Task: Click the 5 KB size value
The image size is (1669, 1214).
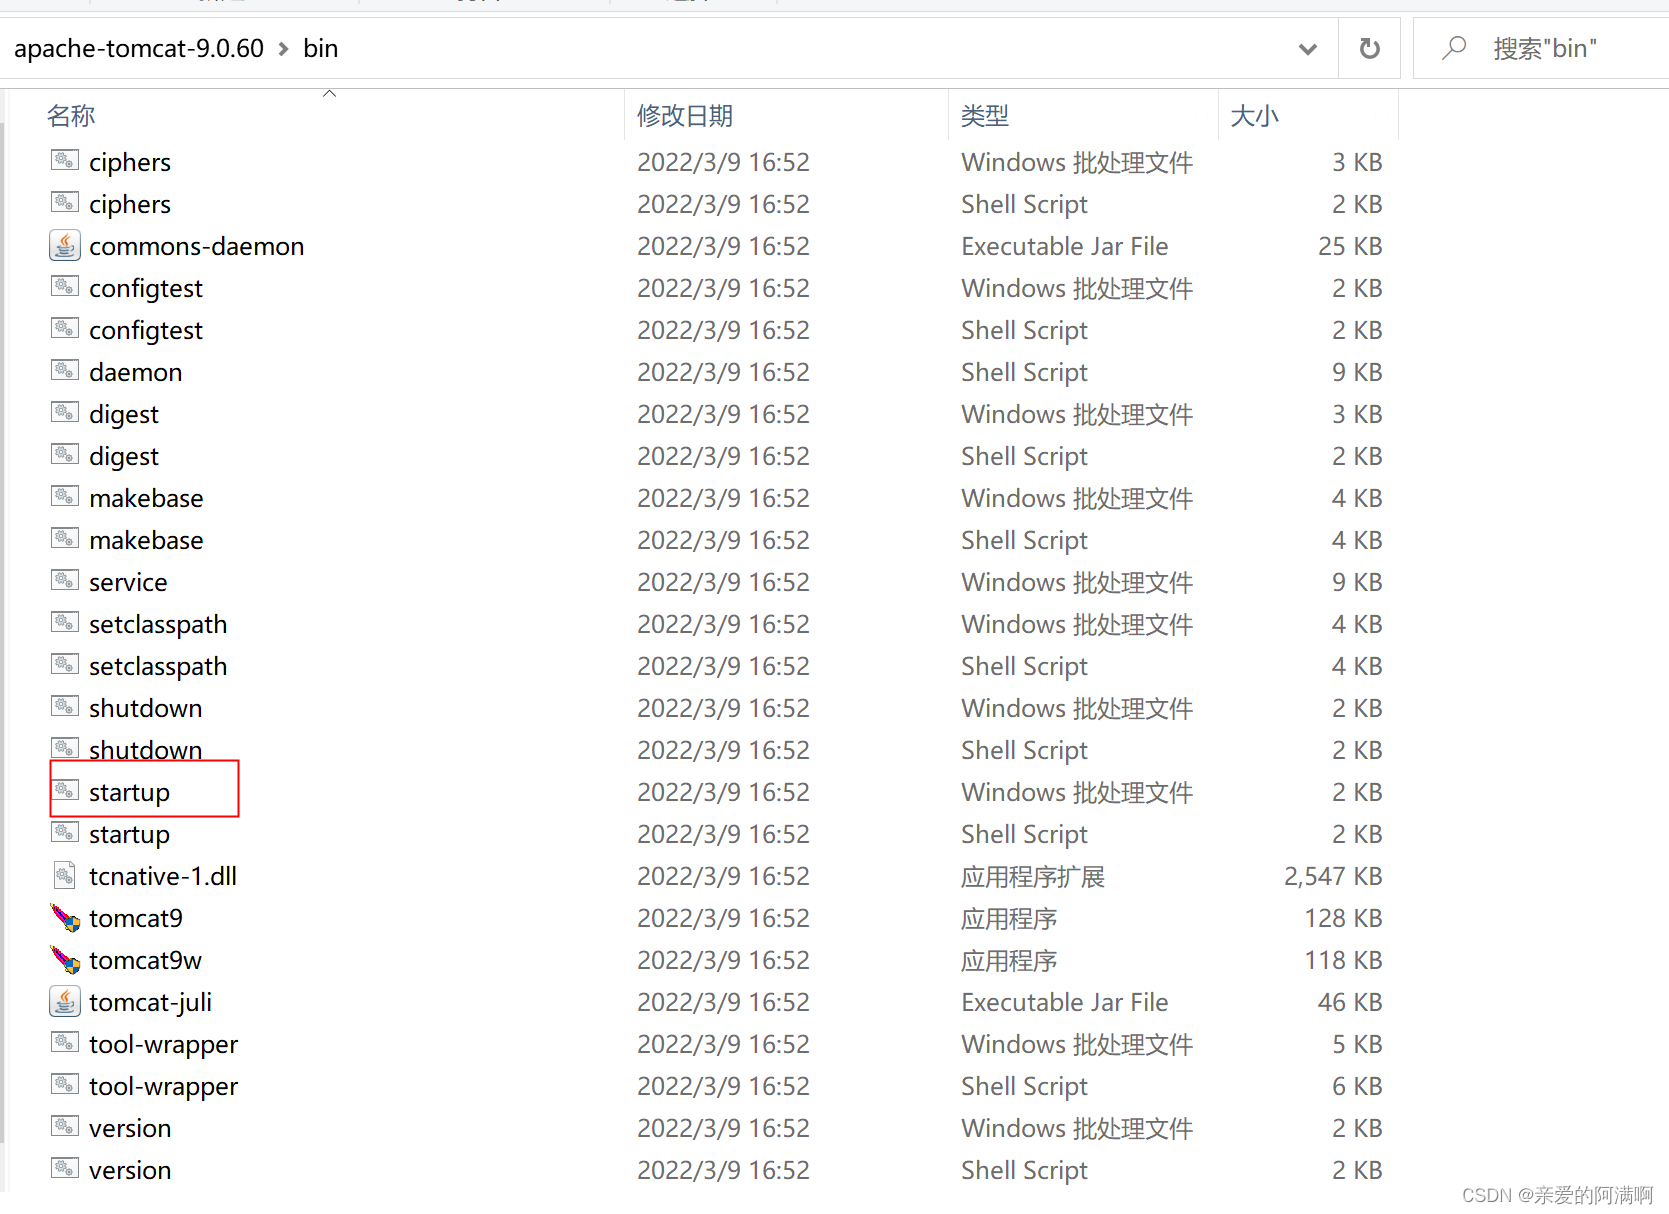Action: (1357, 1044)
